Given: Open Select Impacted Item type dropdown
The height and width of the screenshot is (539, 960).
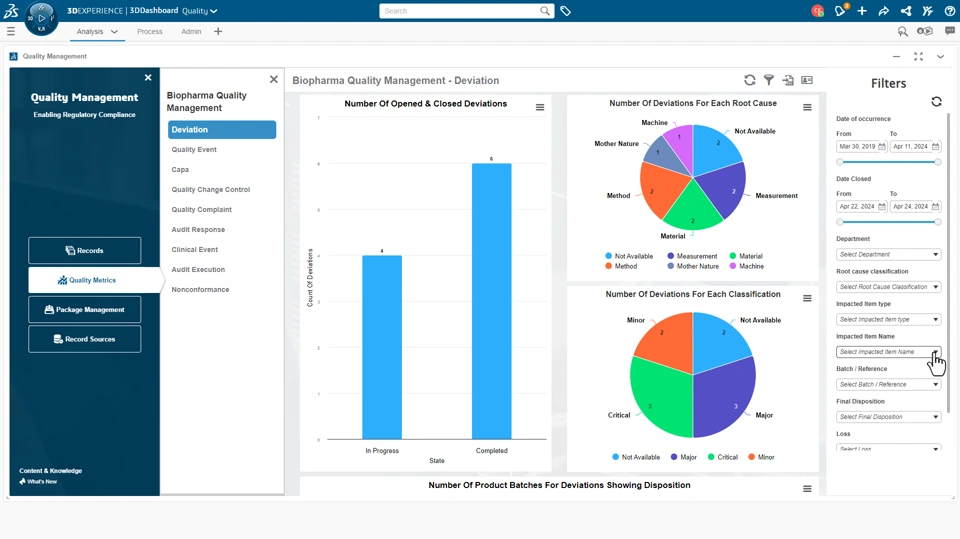Looking at the screenshot, I should tap(888, 319).
